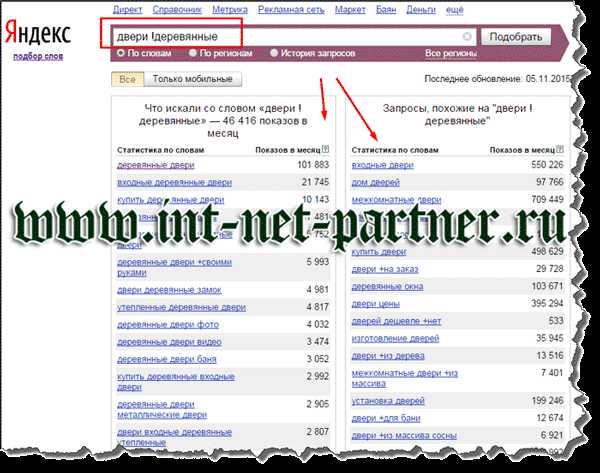Open the 'межкомнатные двери' similar query

(396, 200)
